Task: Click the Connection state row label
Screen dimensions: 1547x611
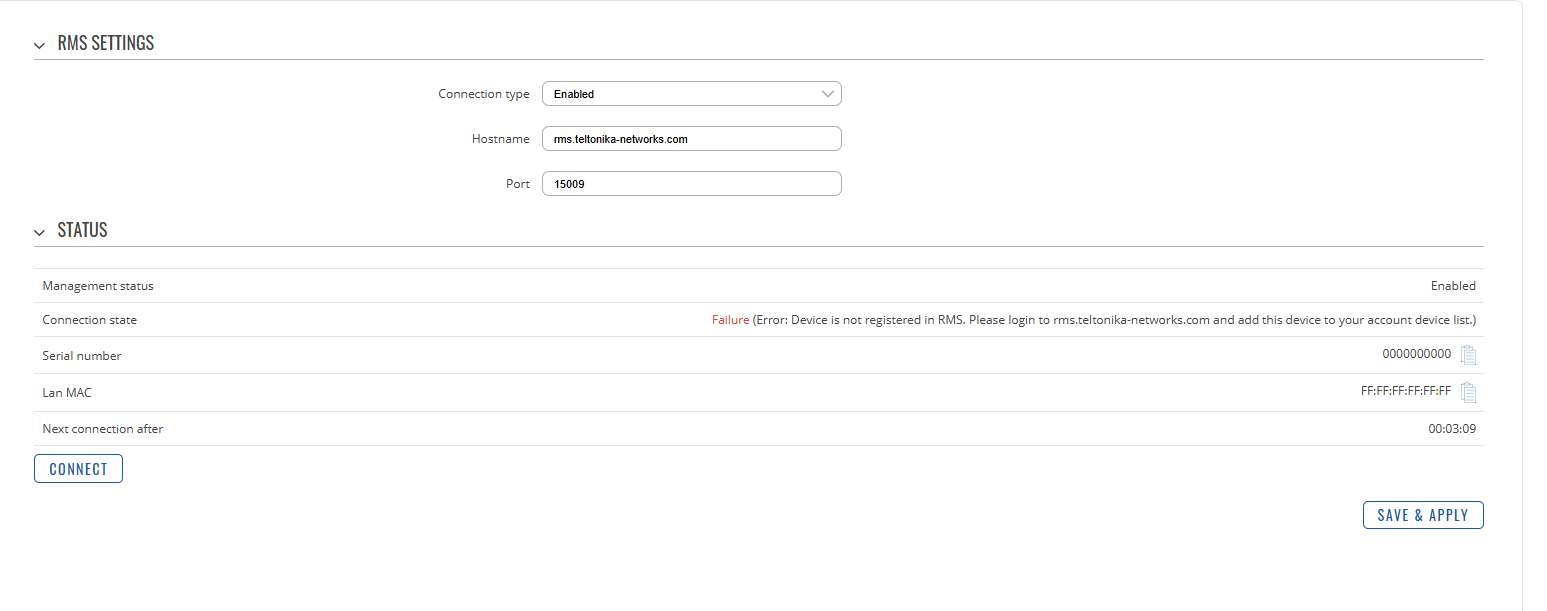Action: [x=90, y=320]
